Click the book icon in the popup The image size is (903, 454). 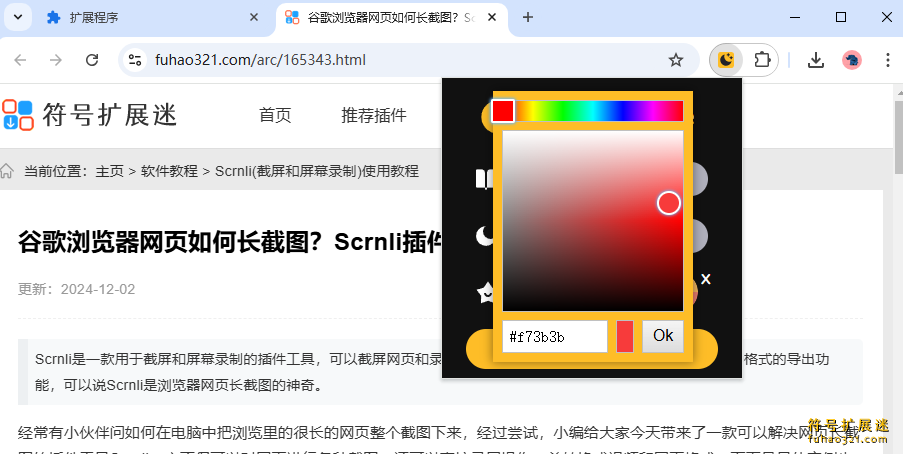tap(484, 179)
